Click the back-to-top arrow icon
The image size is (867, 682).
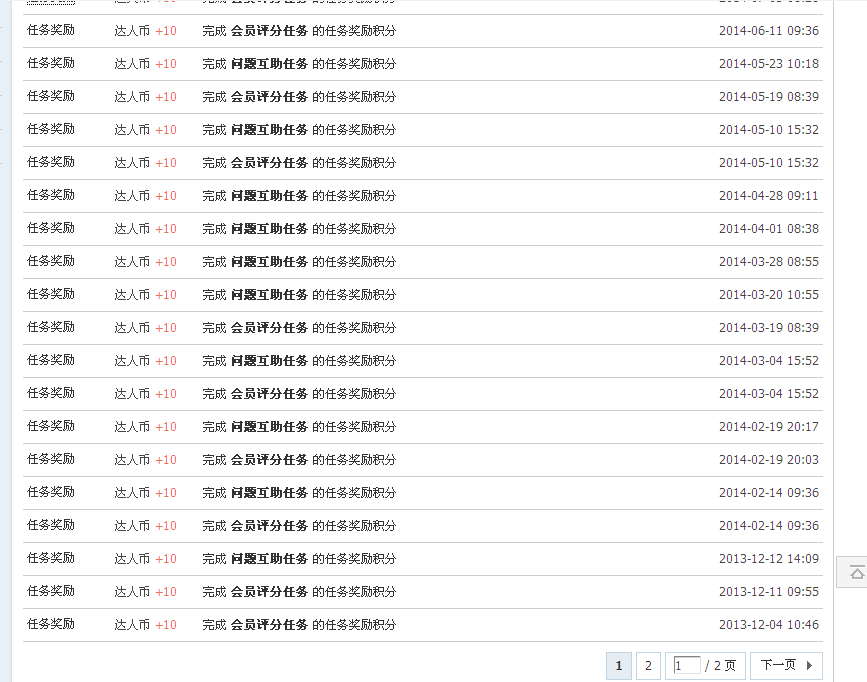[x=856, y=572]
